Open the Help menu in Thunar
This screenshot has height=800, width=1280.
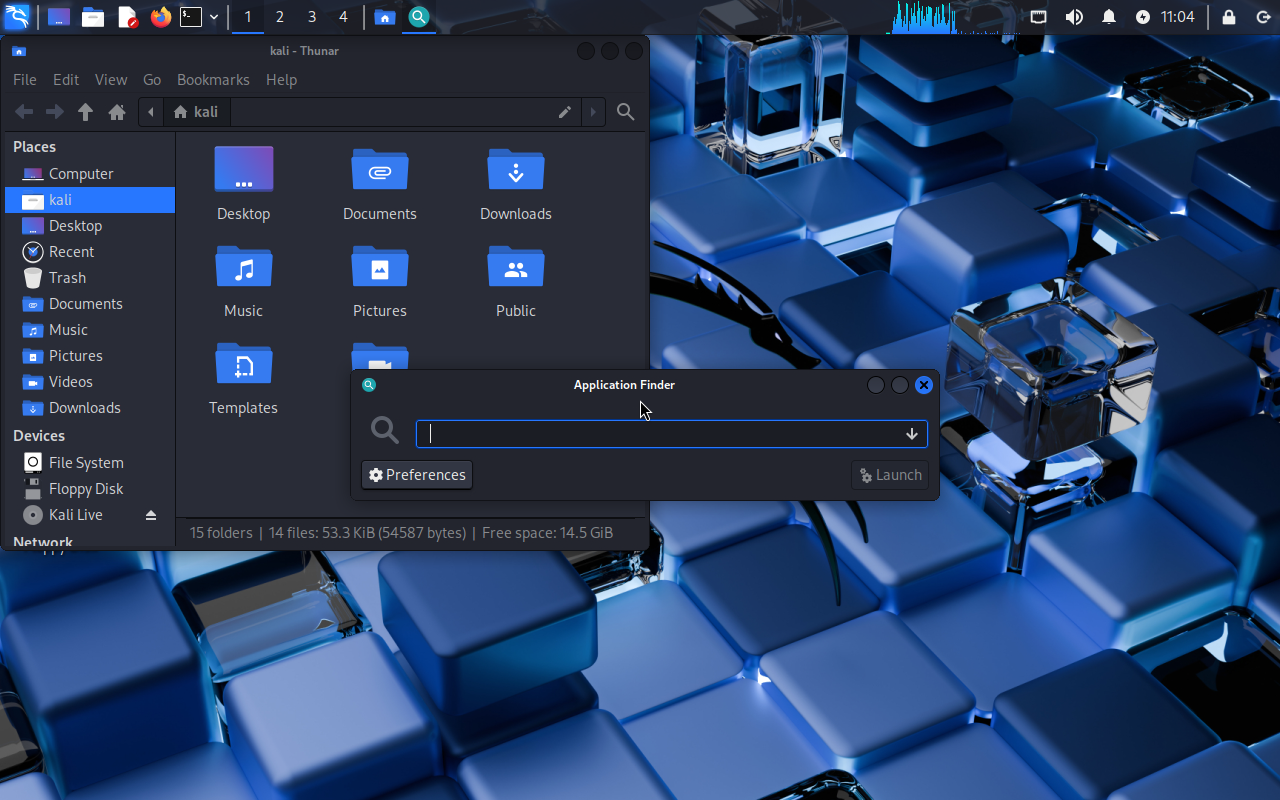coord(282,80)
